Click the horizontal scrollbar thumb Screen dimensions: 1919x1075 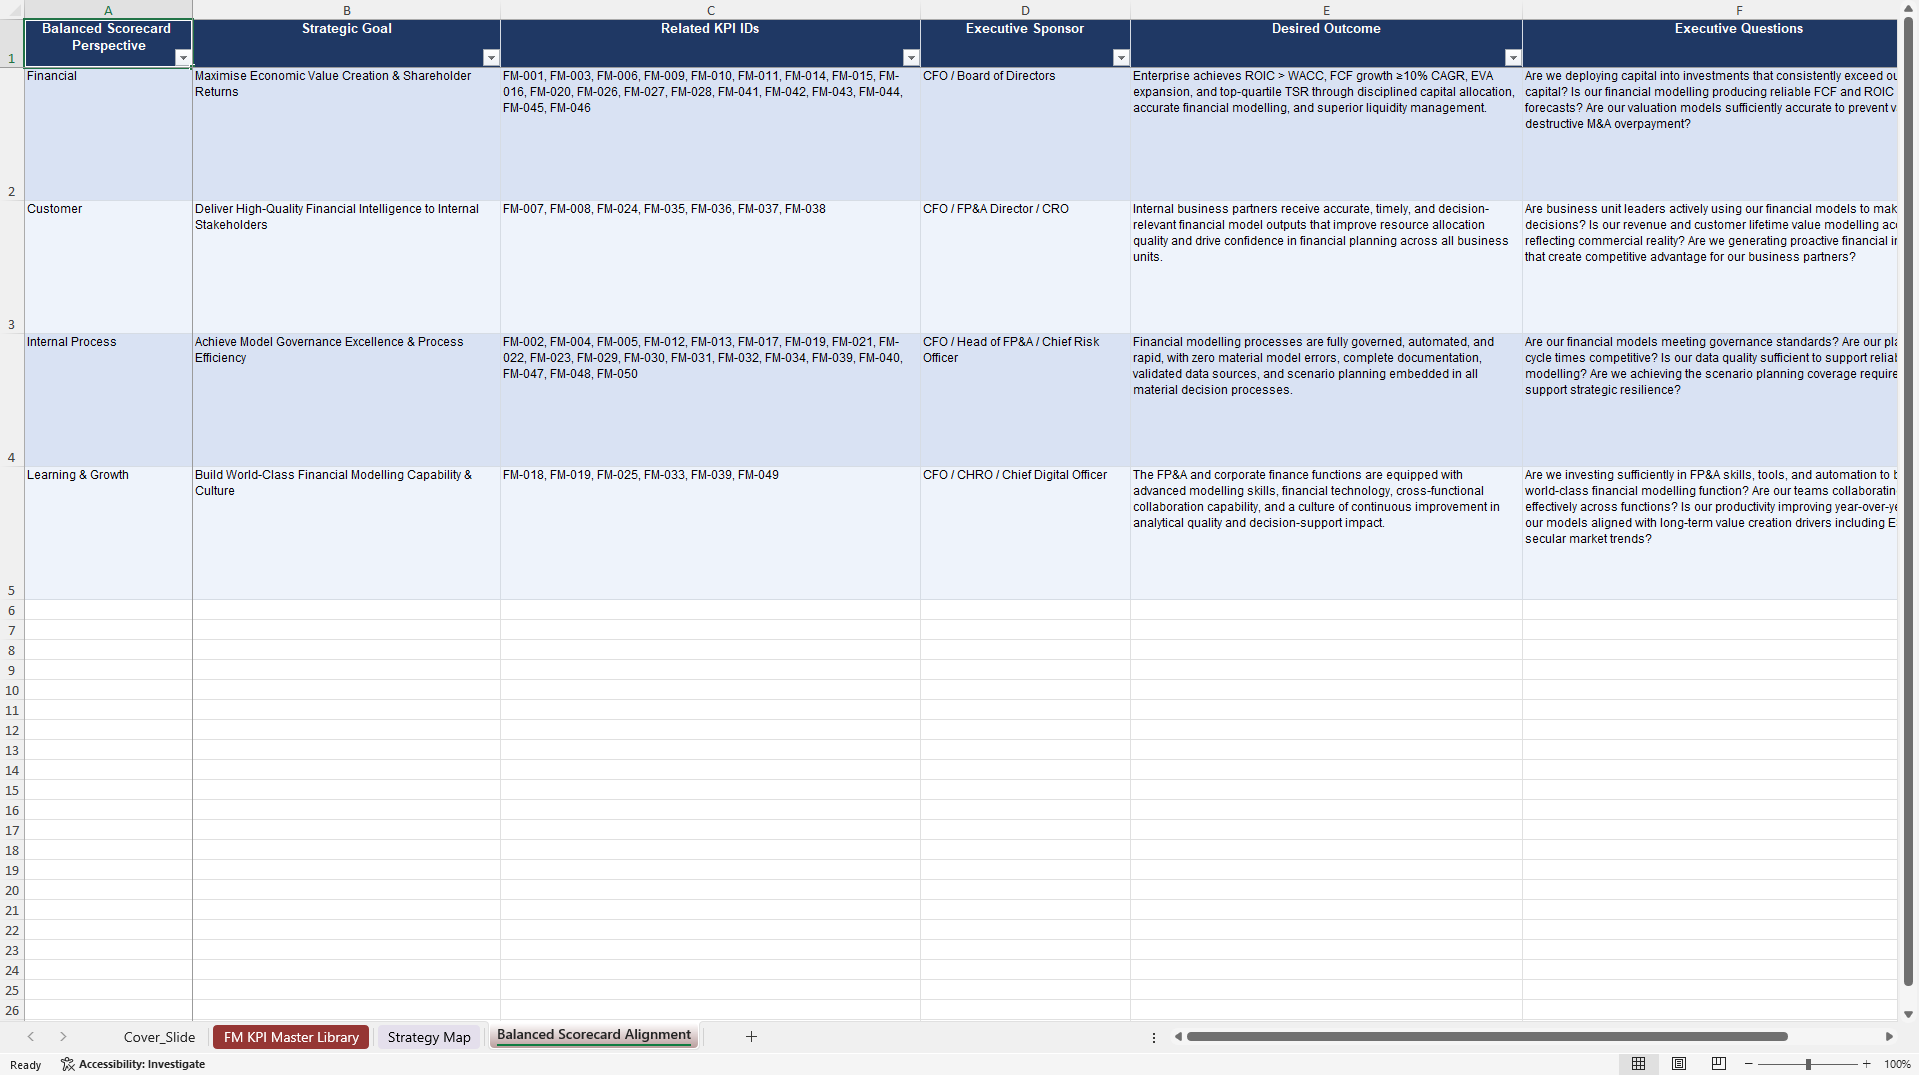pyautogui.click(x=1487, y=1037)
